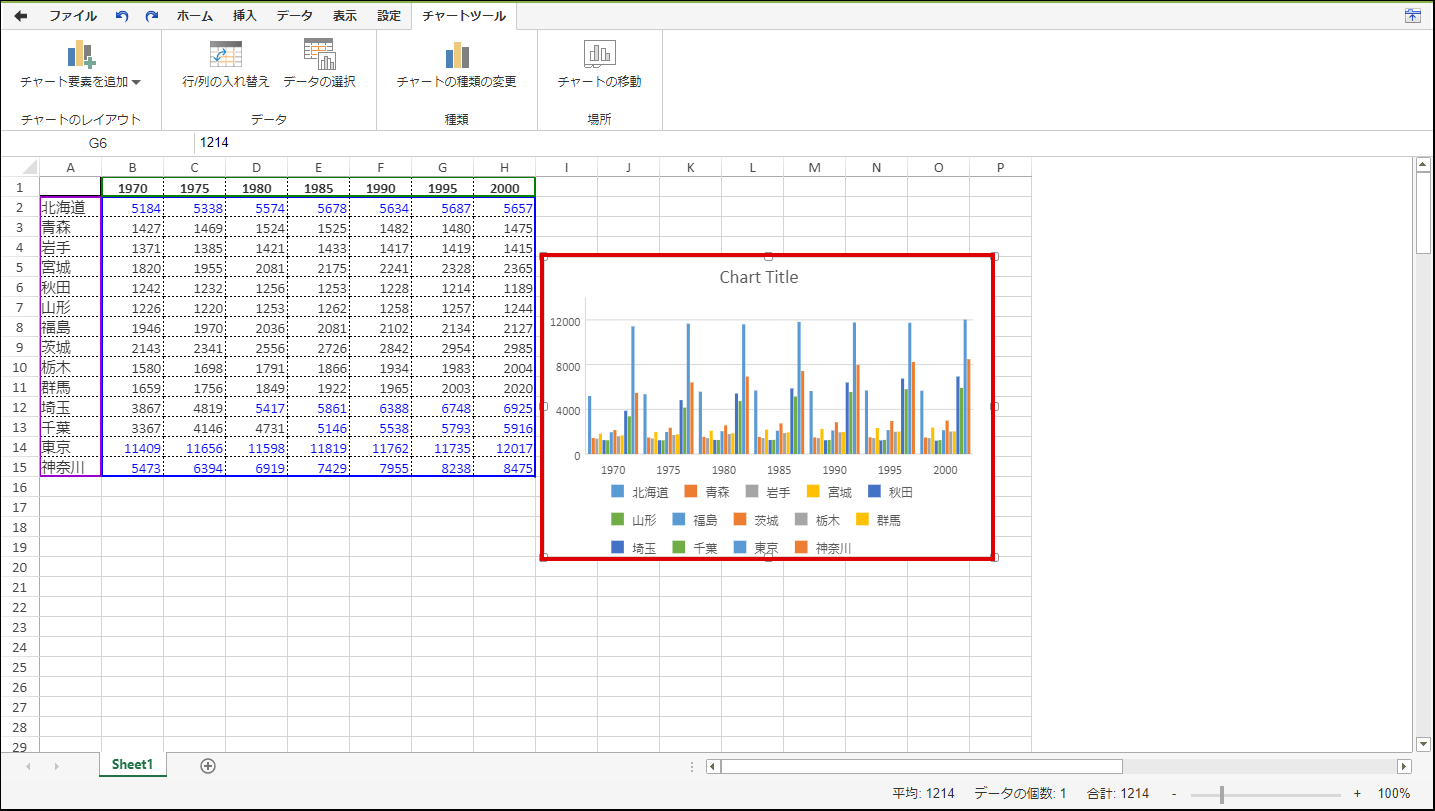This screenshot has height=811, width=1435.
Task: Click the zoom out minus button
Action: [1174, 794]
